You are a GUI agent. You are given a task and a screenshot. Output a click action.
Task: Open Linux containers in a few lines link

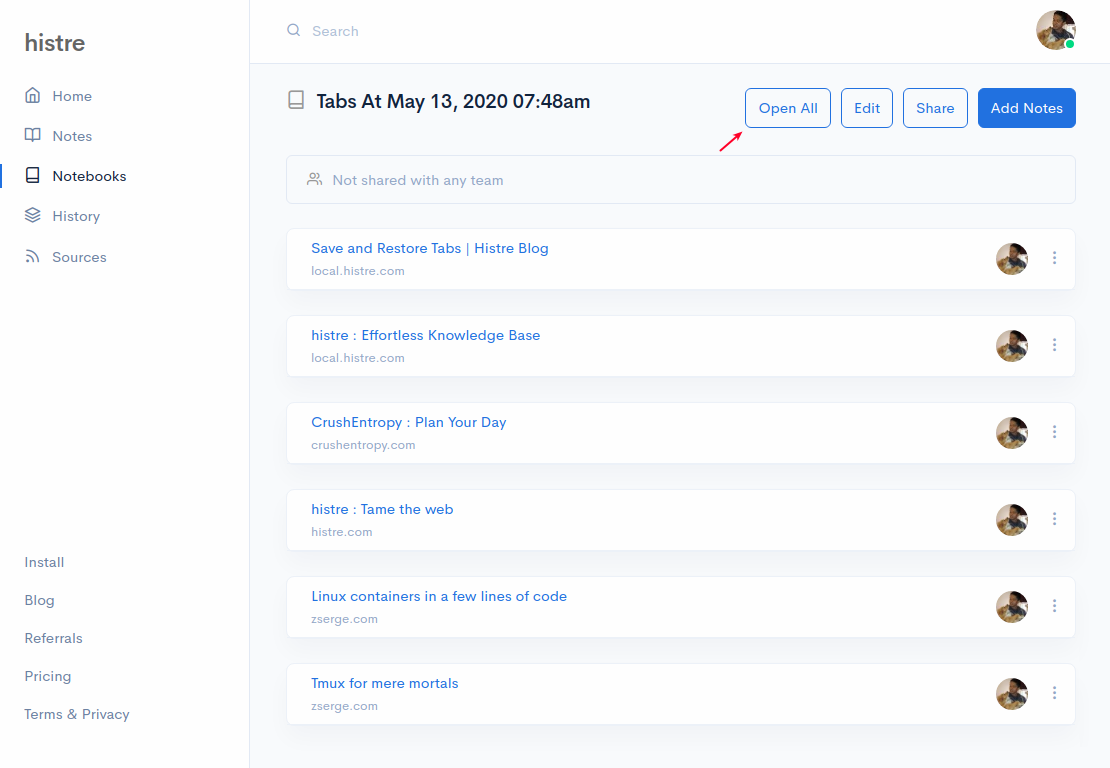click(439, 597)
